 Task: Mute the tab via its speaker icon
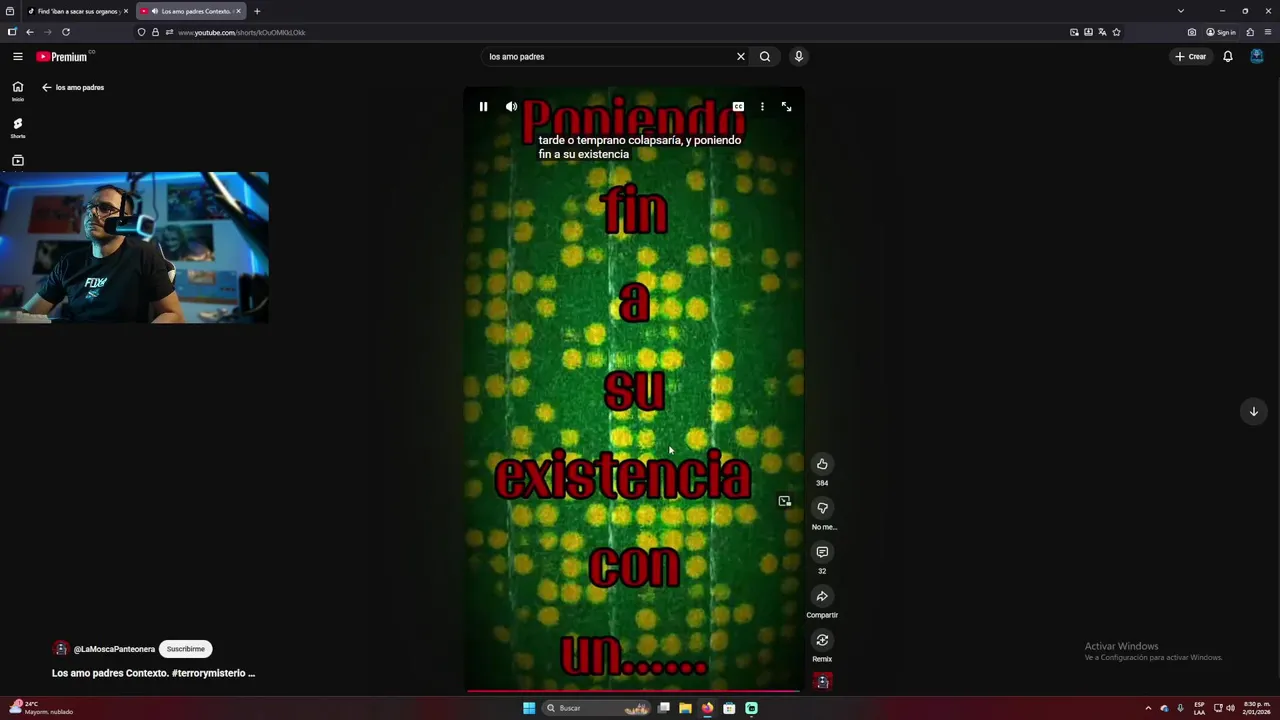pyautogui.click(x=154, y=11)
